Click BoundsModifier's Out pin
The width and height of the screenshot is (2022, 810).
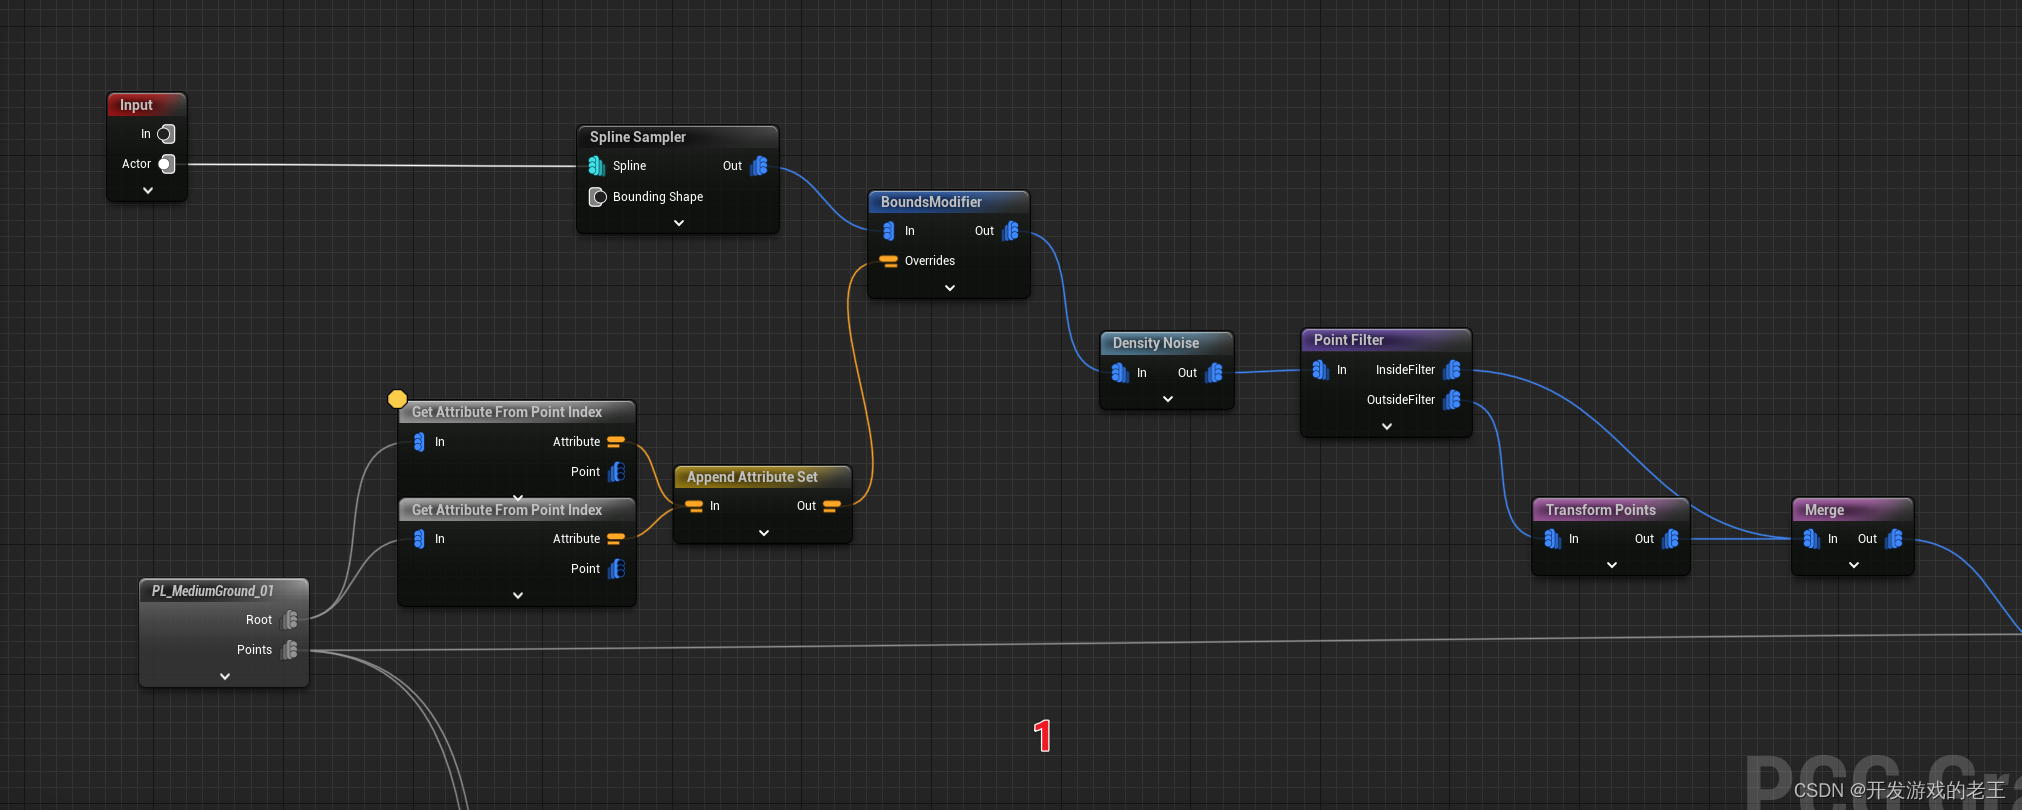[x=1011, y=231]
